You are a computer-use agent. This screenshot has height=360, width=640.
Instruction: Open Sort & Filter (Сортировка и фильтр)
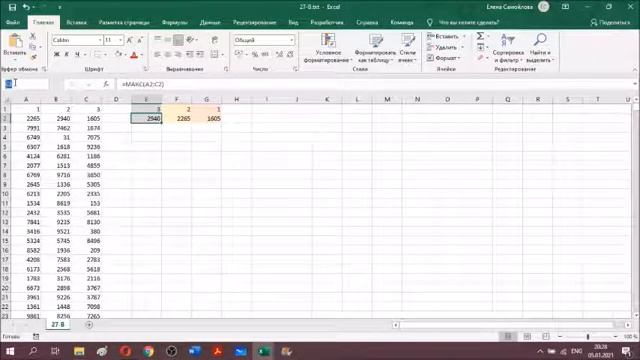pyautogui.click(x=508, y=49)
